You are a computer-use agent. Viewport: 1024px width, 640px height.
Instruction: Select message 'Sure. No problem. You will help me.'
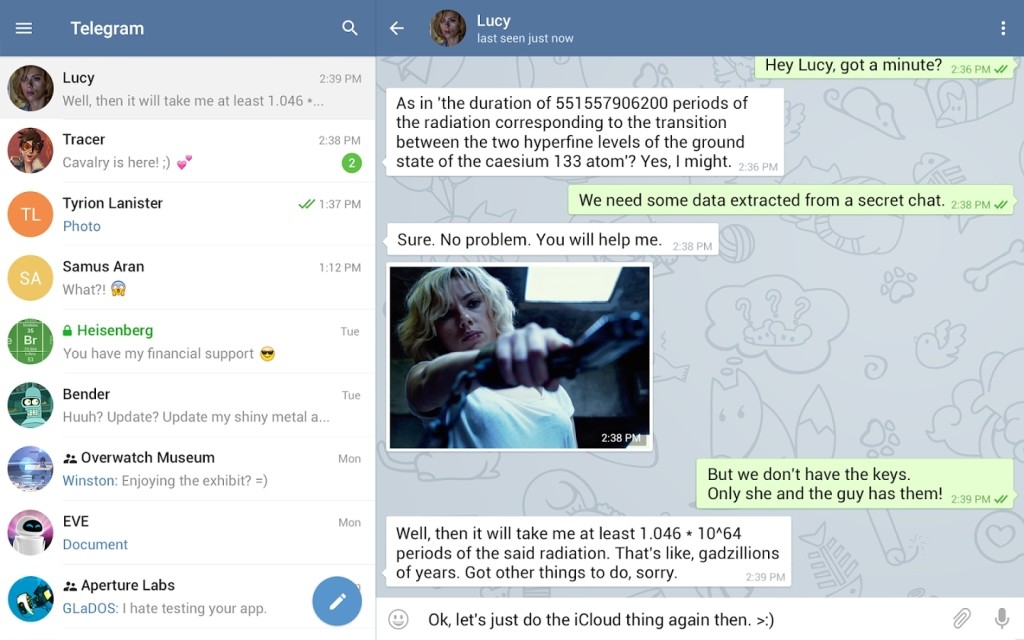(x=552, y=240)
